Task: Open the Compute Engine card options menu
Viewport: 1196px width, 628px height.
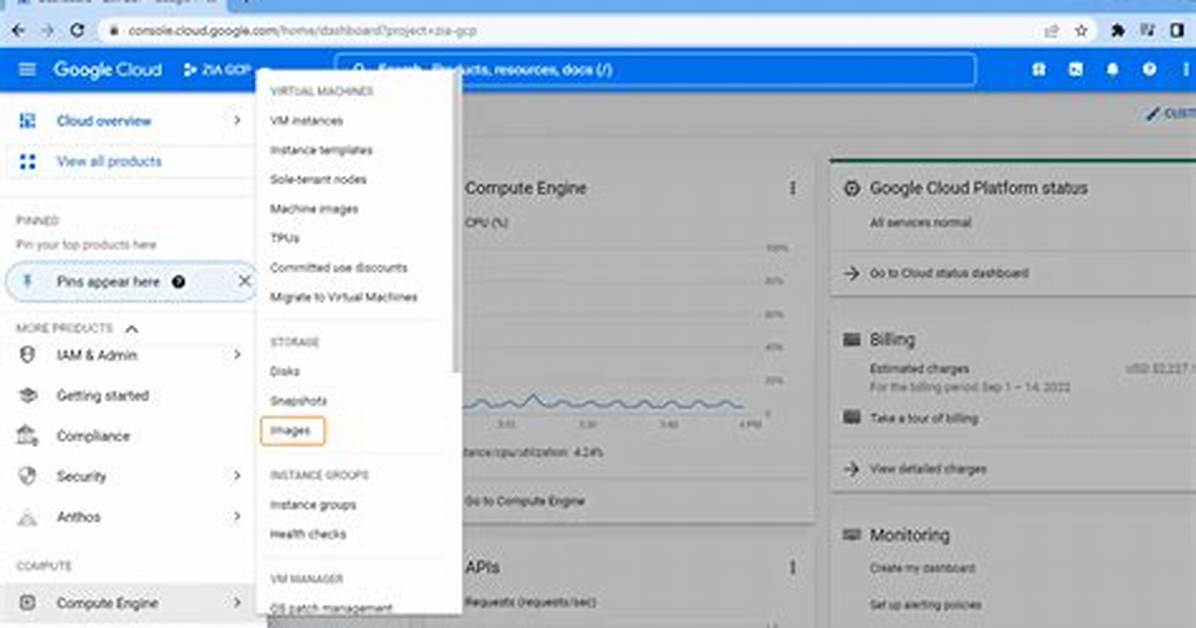Action: (x=793, y=188)
